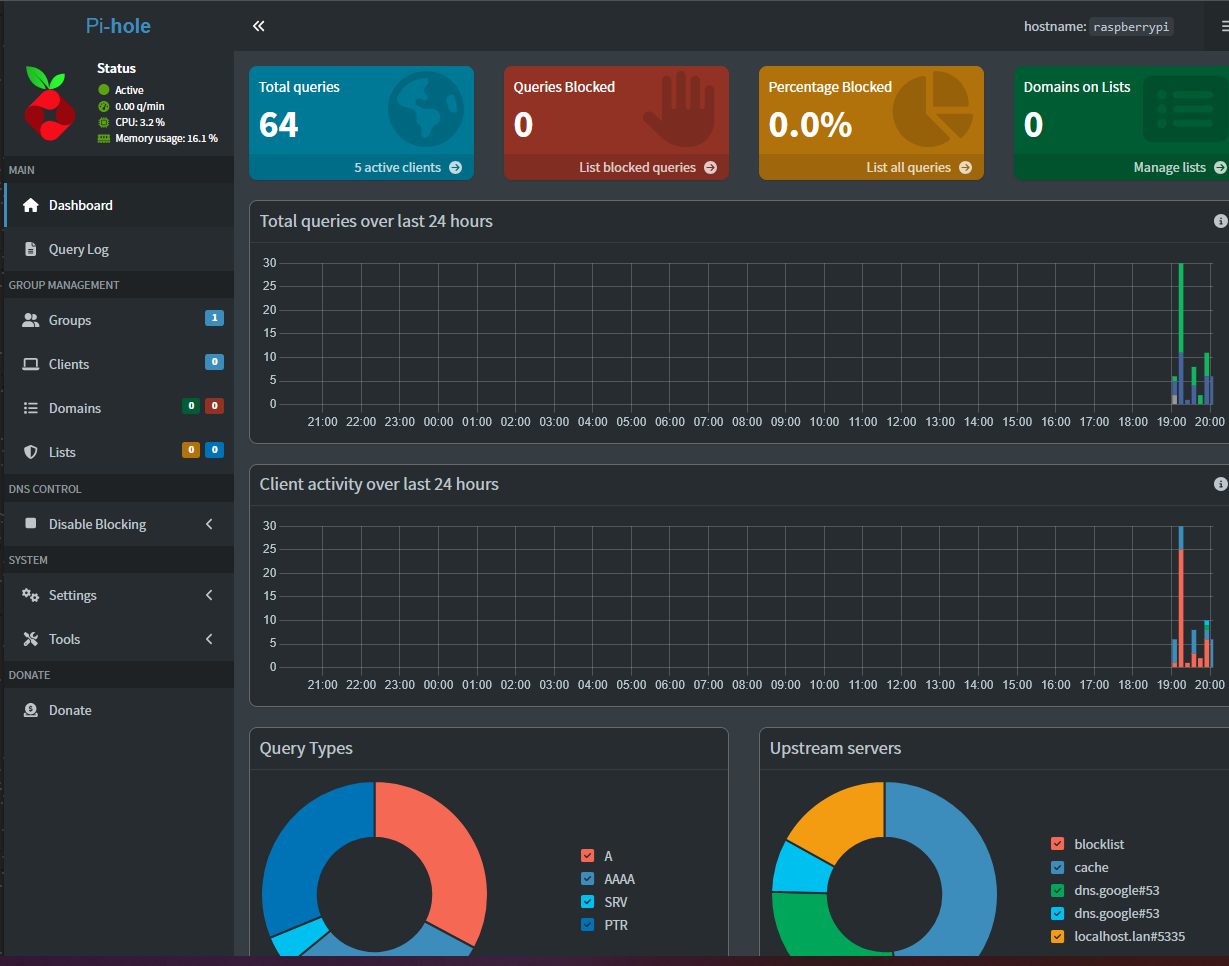
Task: Open the info tooltip on Total queries chart
Action: pyautogui.click(x=1219, y=220)
